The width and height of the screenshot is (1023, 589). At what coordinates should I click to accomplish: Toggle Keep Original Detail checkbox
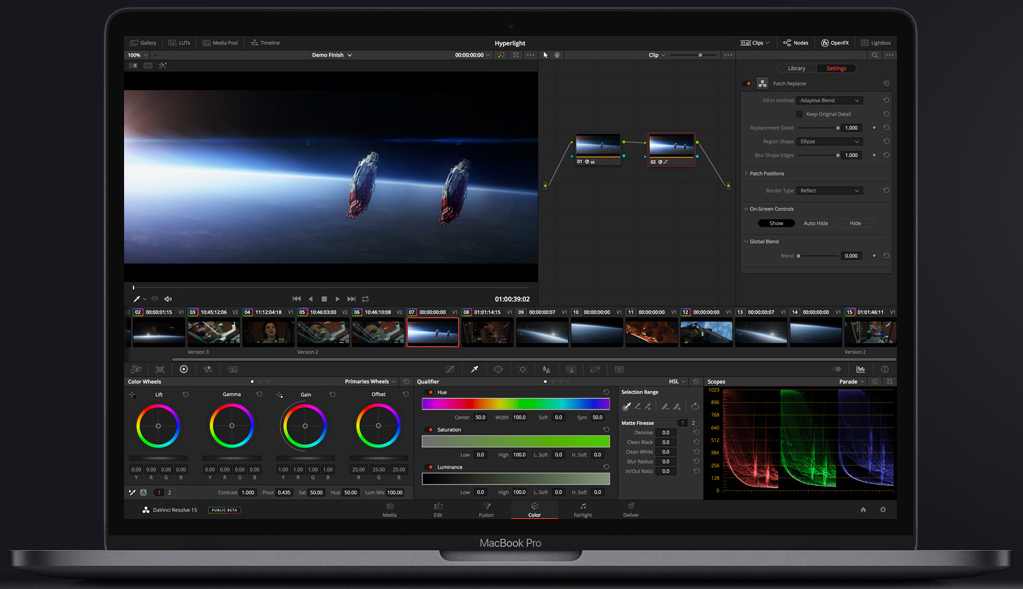(799, 114)
